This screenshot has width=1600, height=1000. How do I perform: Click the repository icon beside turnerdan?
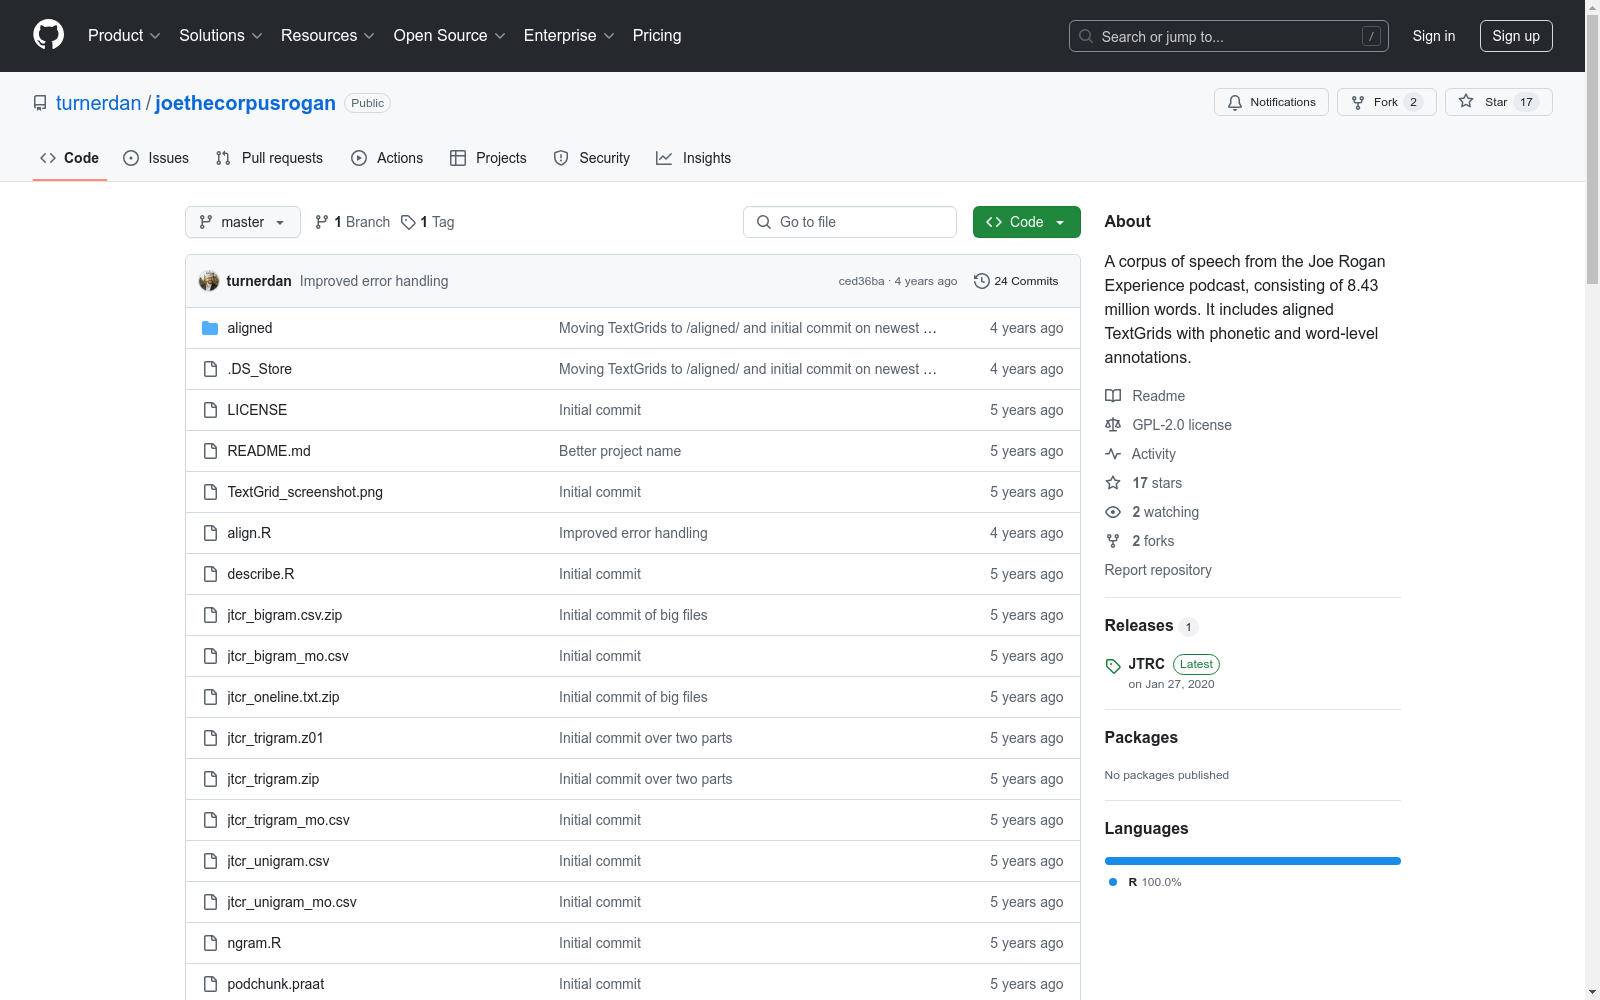point(40,103)
